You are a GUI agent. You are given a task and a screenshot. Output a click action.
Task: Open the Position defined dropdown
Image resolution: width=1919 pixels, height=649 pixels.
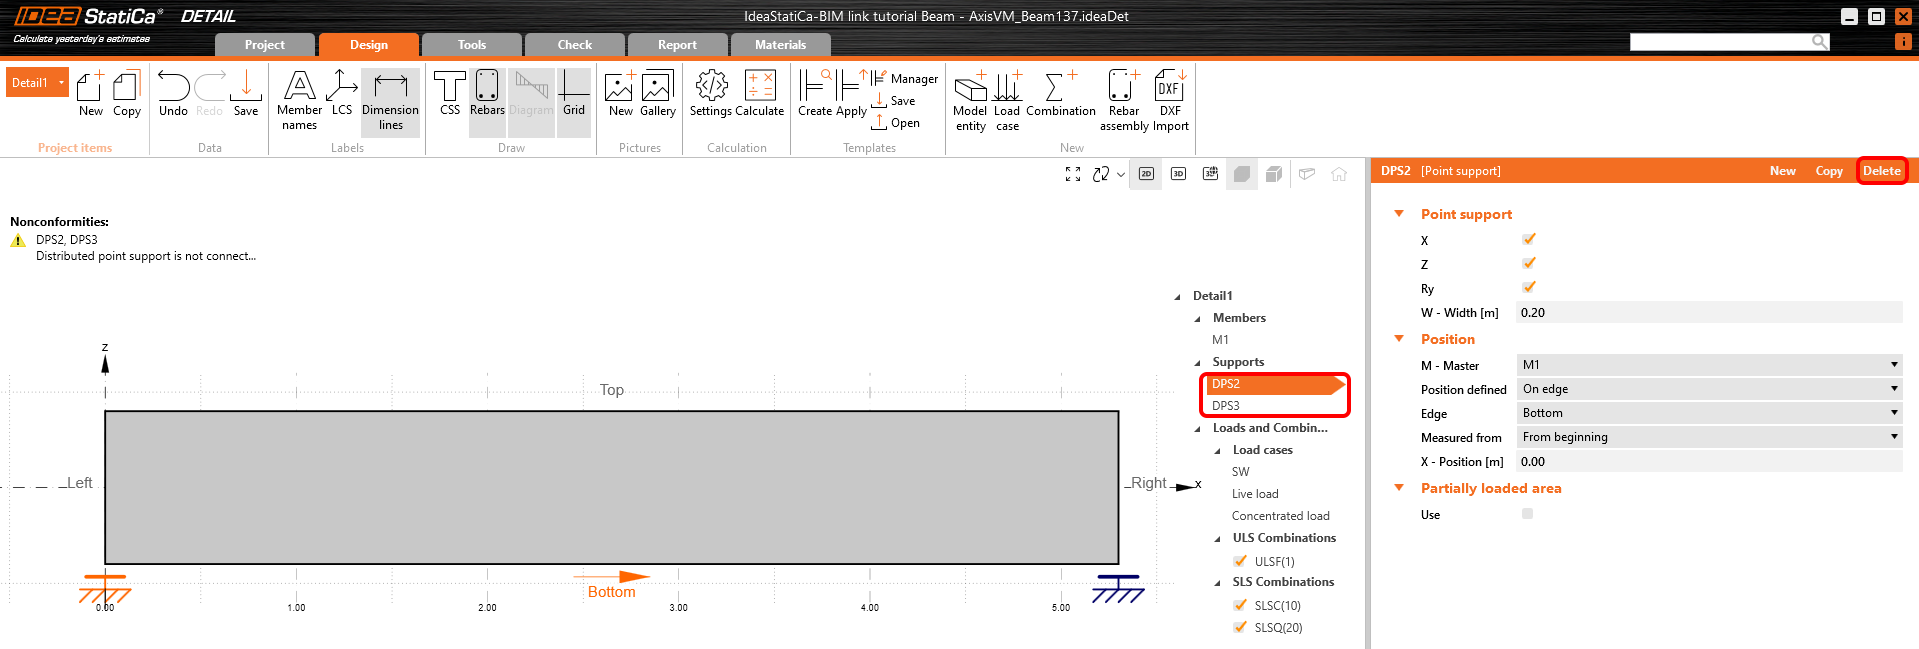[1708, 389]
